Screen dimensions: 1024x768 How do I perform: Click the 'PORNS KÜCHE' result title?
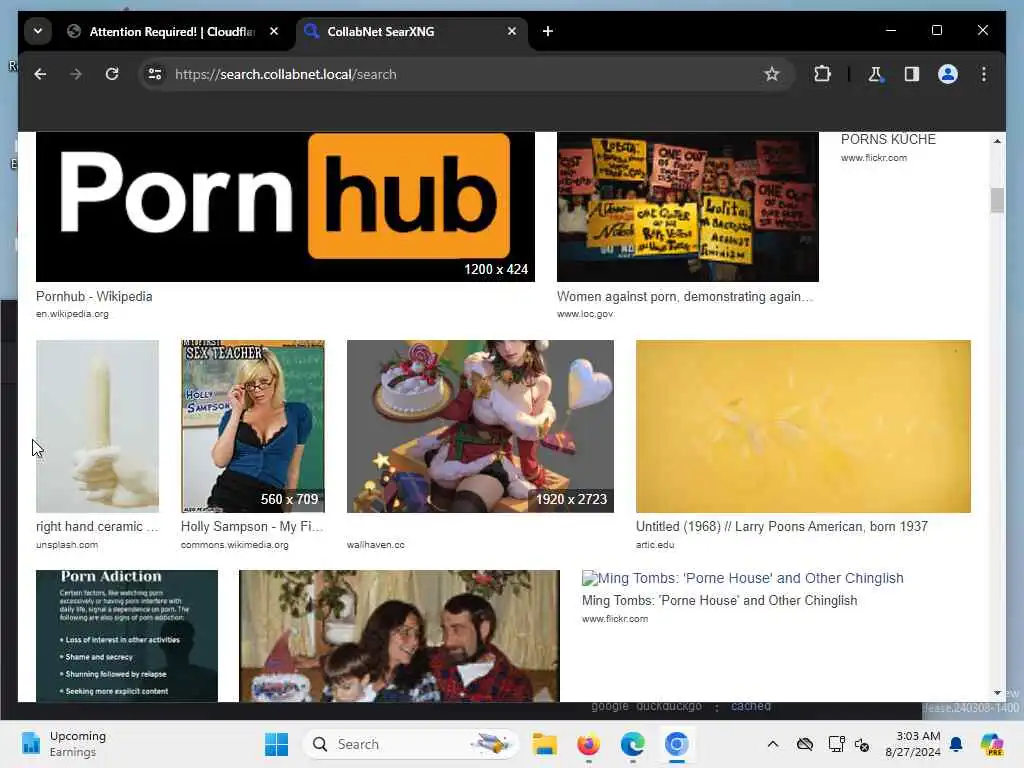pyautogui.click(x=888, y=139)
